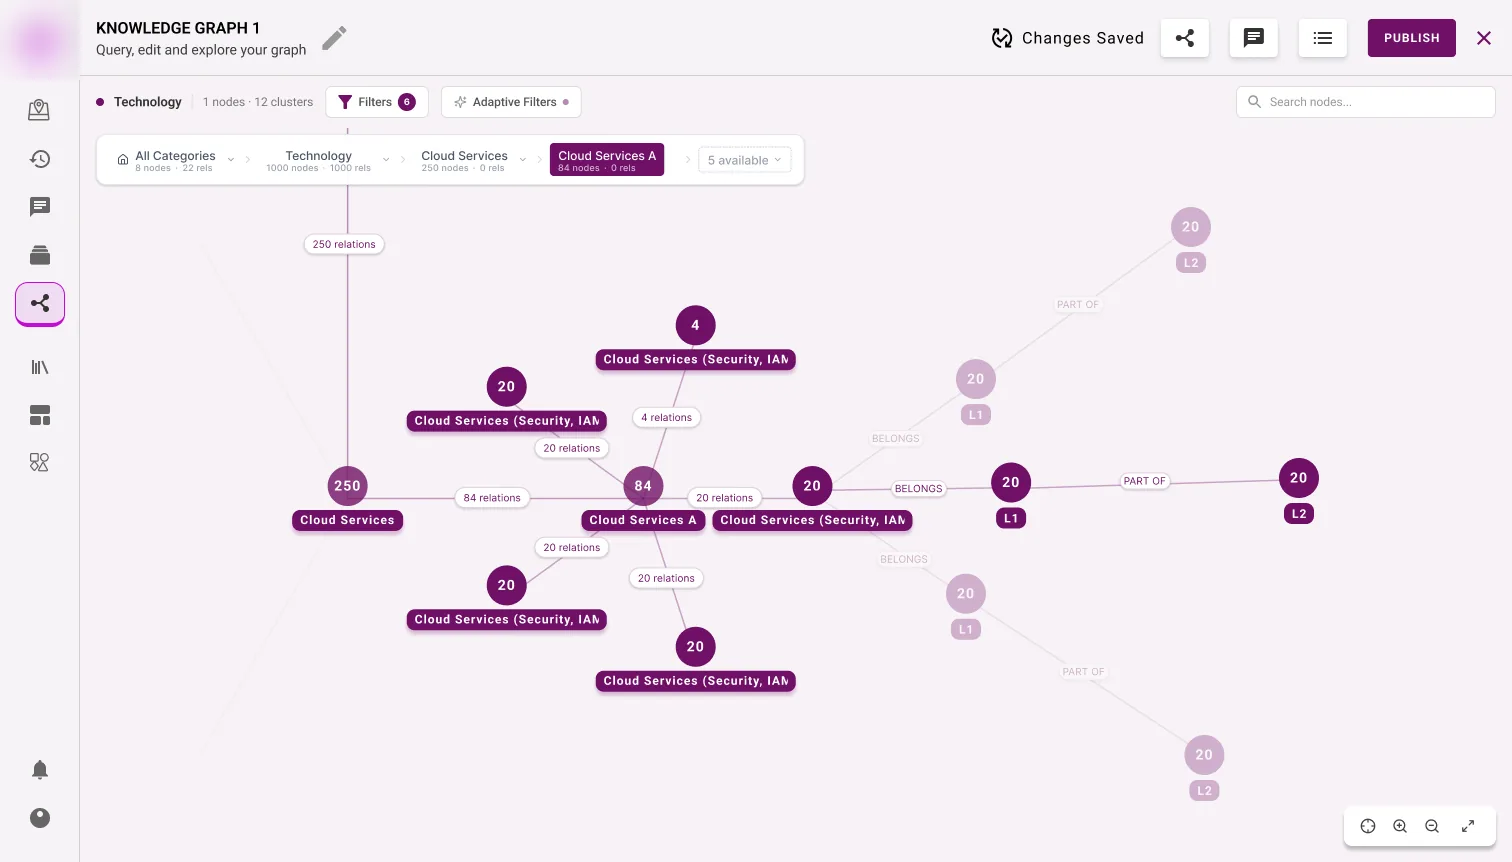Expand the Technology breadcrumb dropdown chevron
1512x862 pixels.
[386, 160]
